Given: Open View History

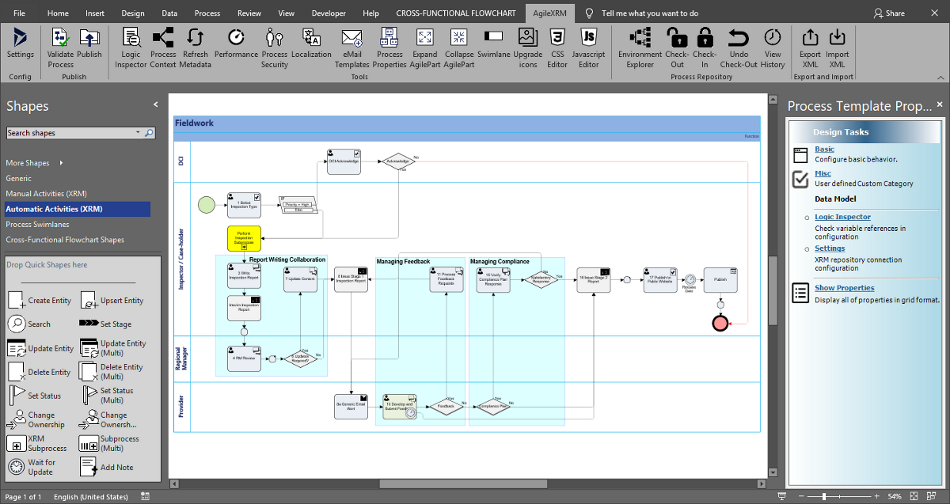Looking at the screenshot, I should 772,47.
